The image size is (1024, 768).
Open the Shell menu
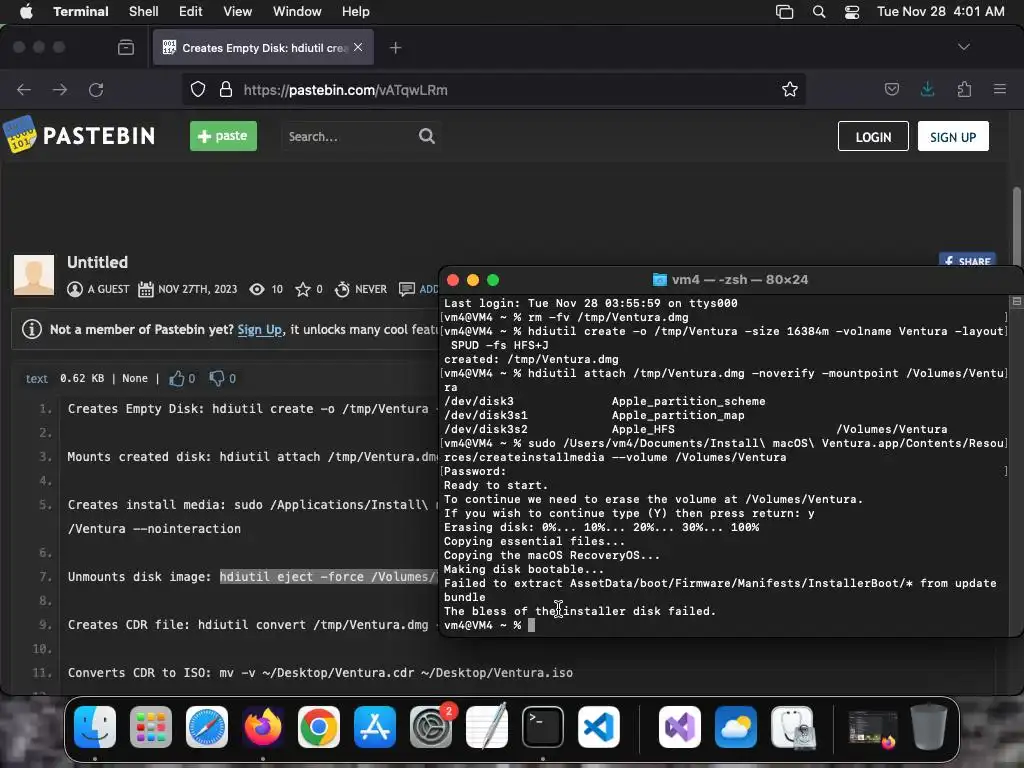pyautogui.click(x=144, y=11)
